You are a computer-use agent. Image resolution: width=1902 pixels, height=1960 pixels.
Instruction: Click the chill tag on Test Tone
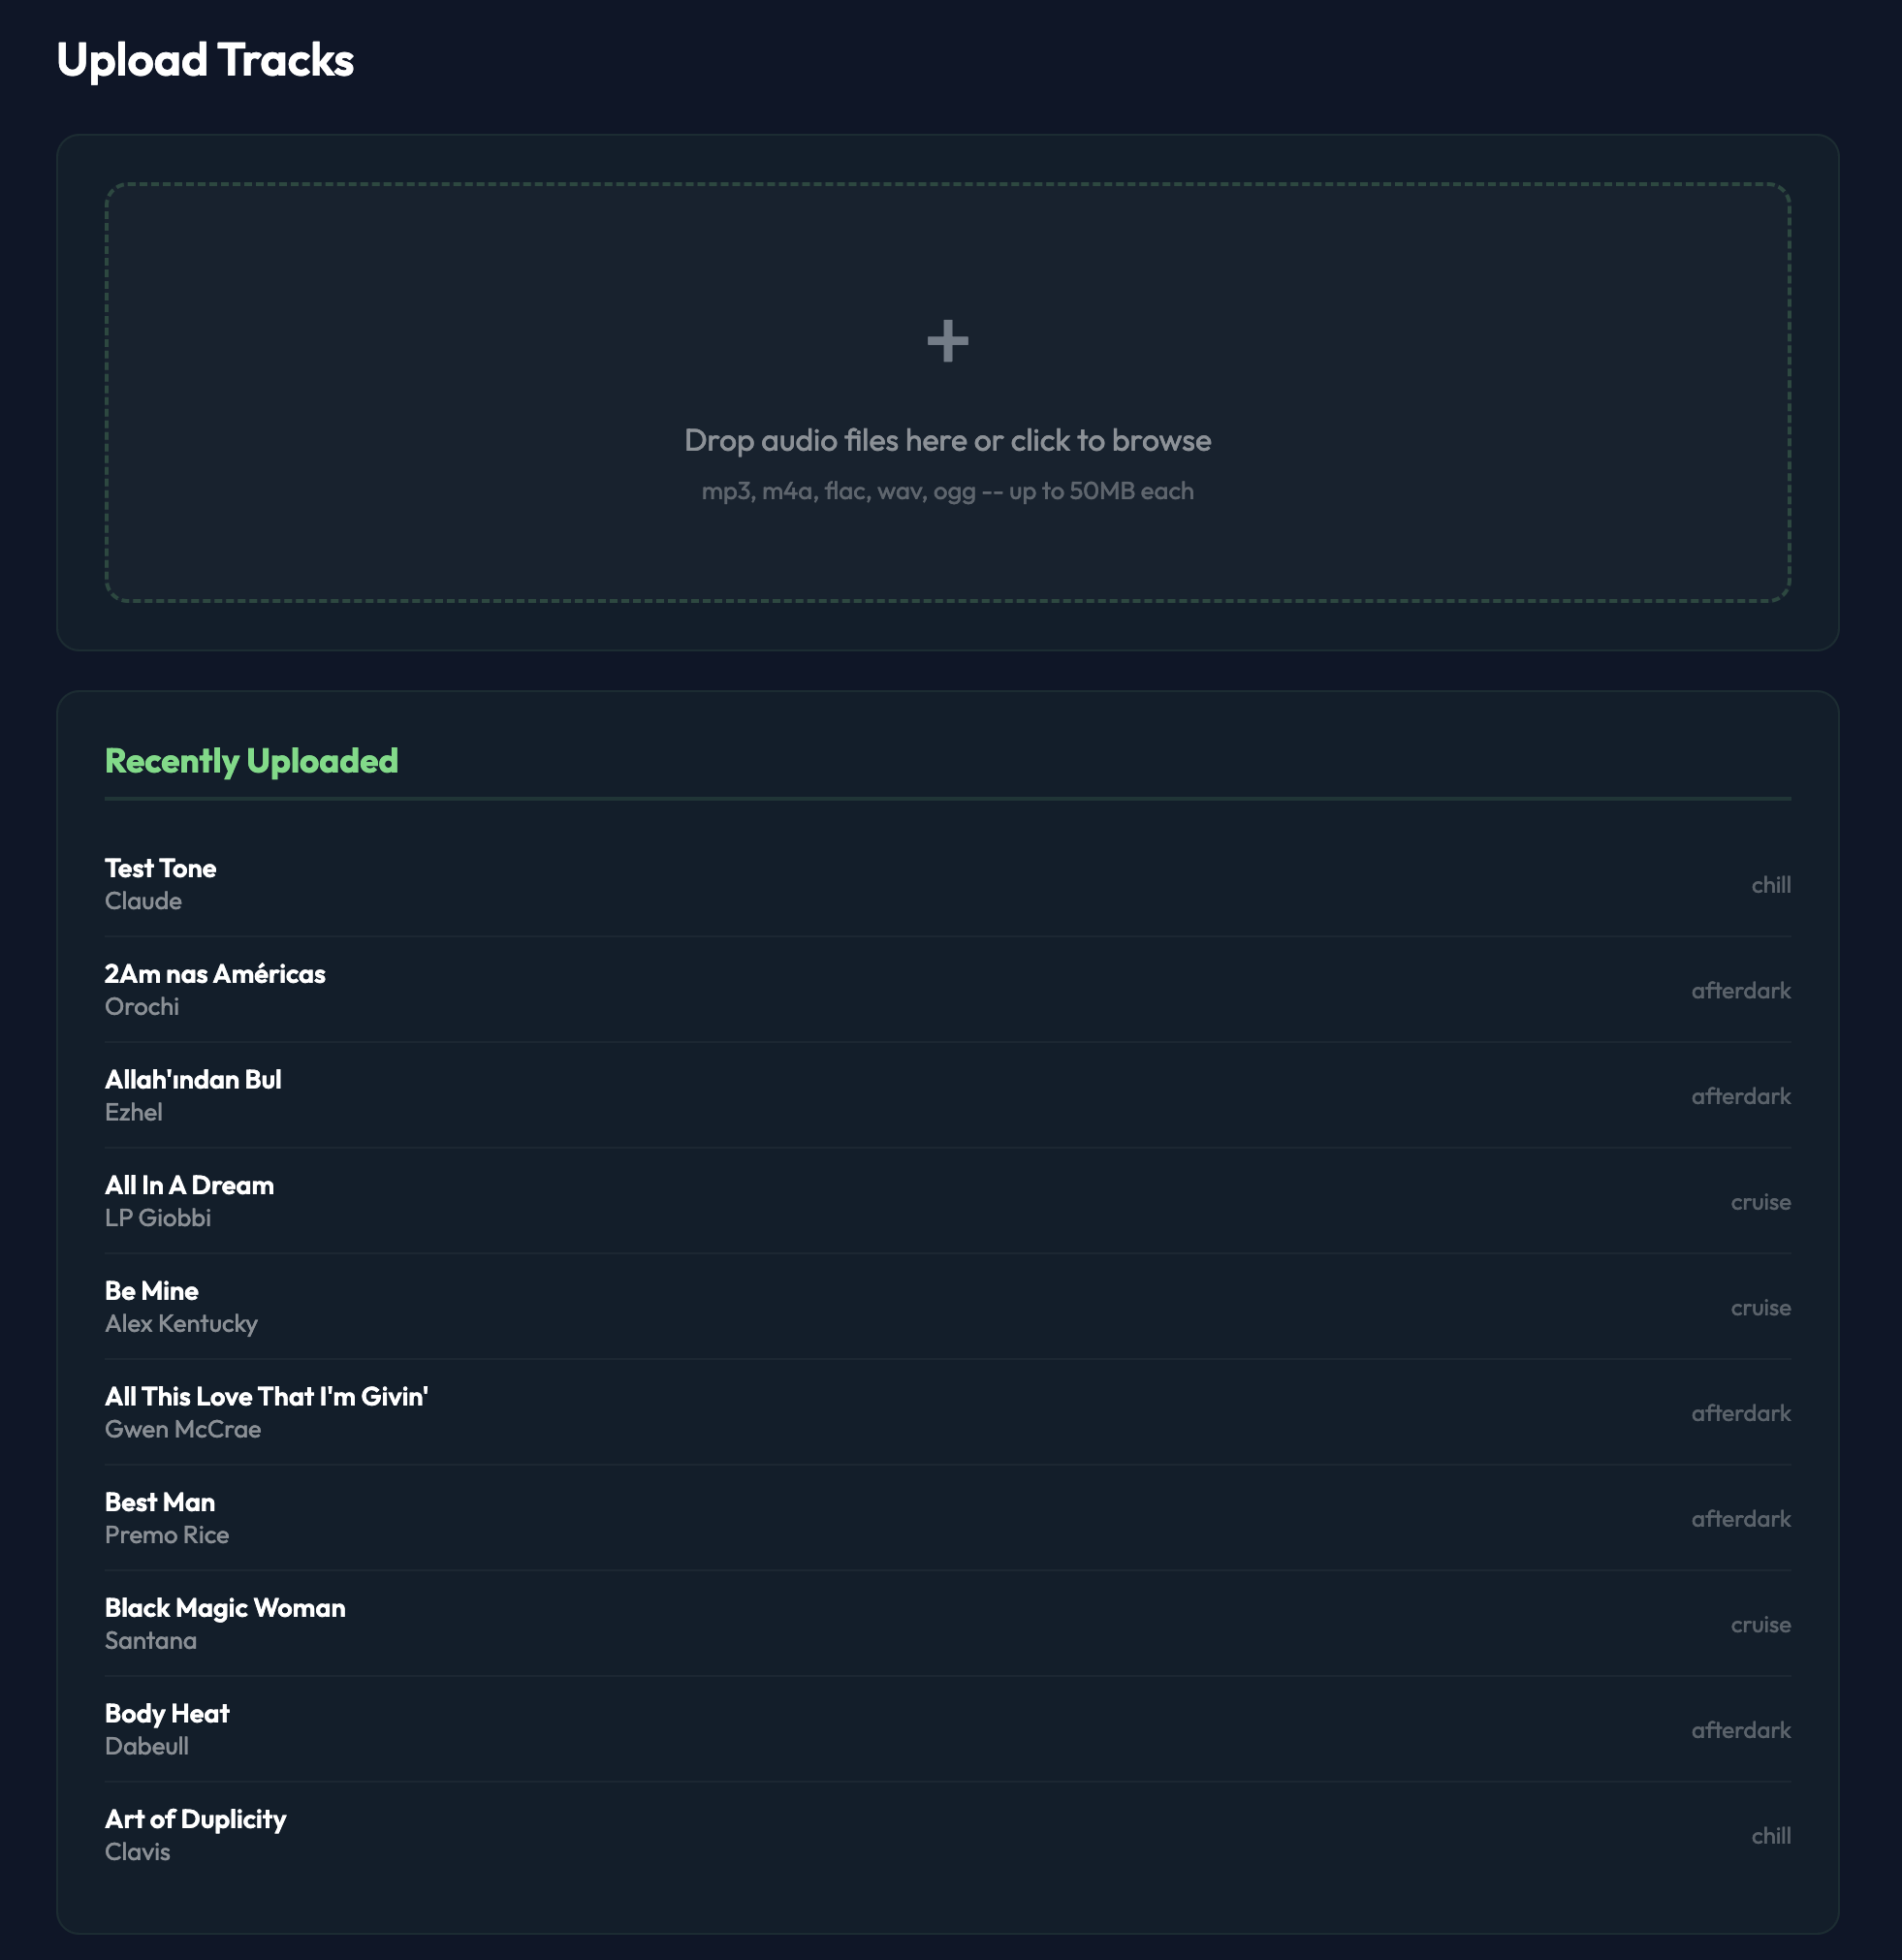click(x=1772, y=885)
